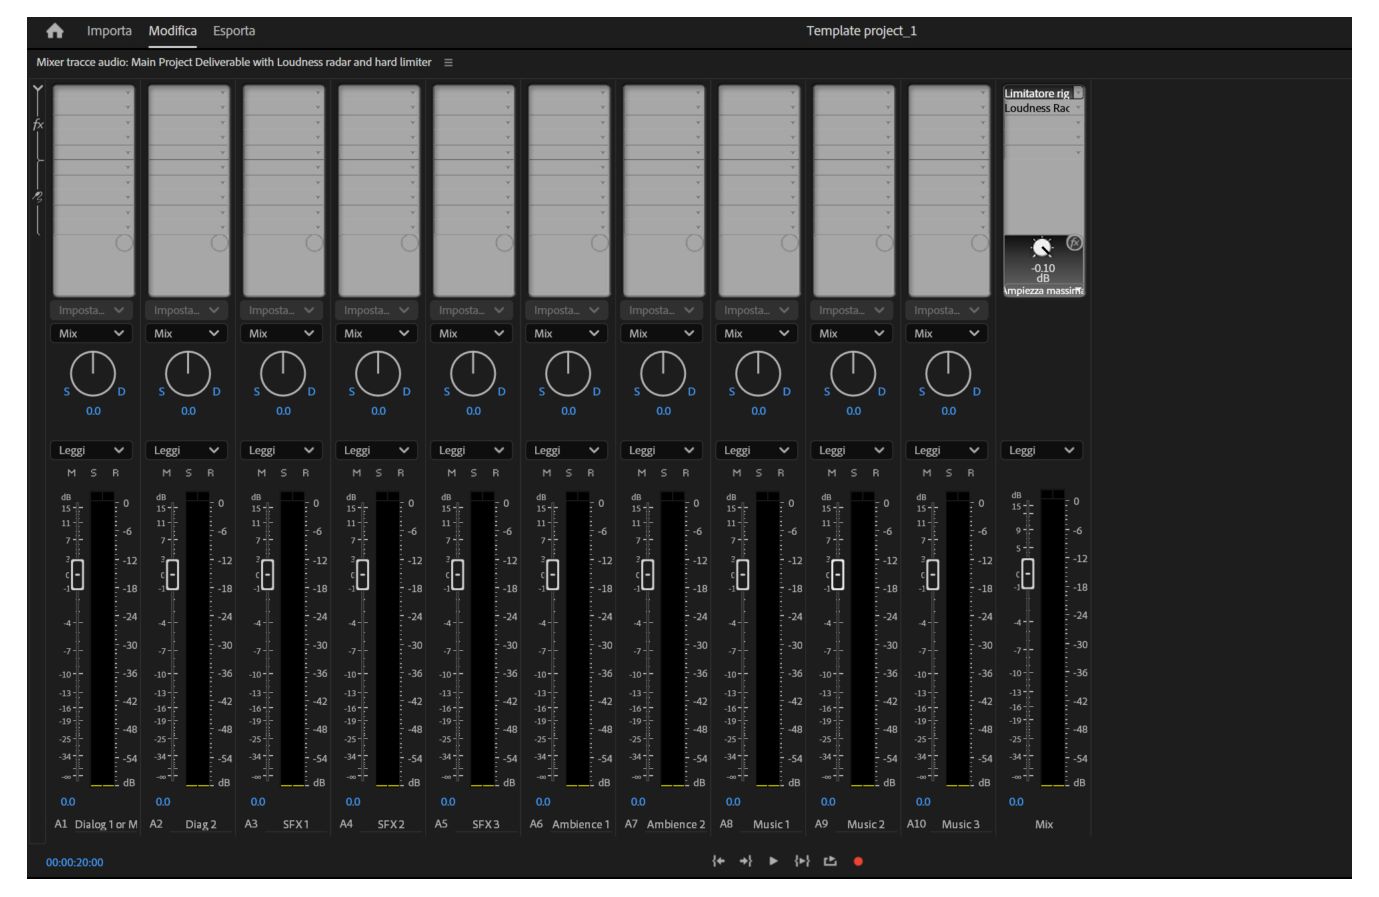Toggle the Loop playback icon
This screenshot has height=897, width=1379.
[x=830, y=861]
